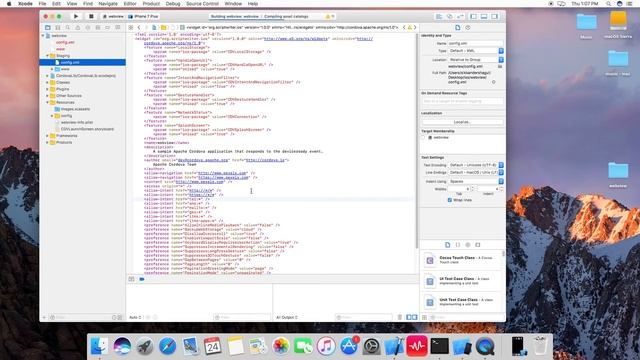Open Terminal from the Dock
This screenshot has width=640, height=360.
pos(439,346)
